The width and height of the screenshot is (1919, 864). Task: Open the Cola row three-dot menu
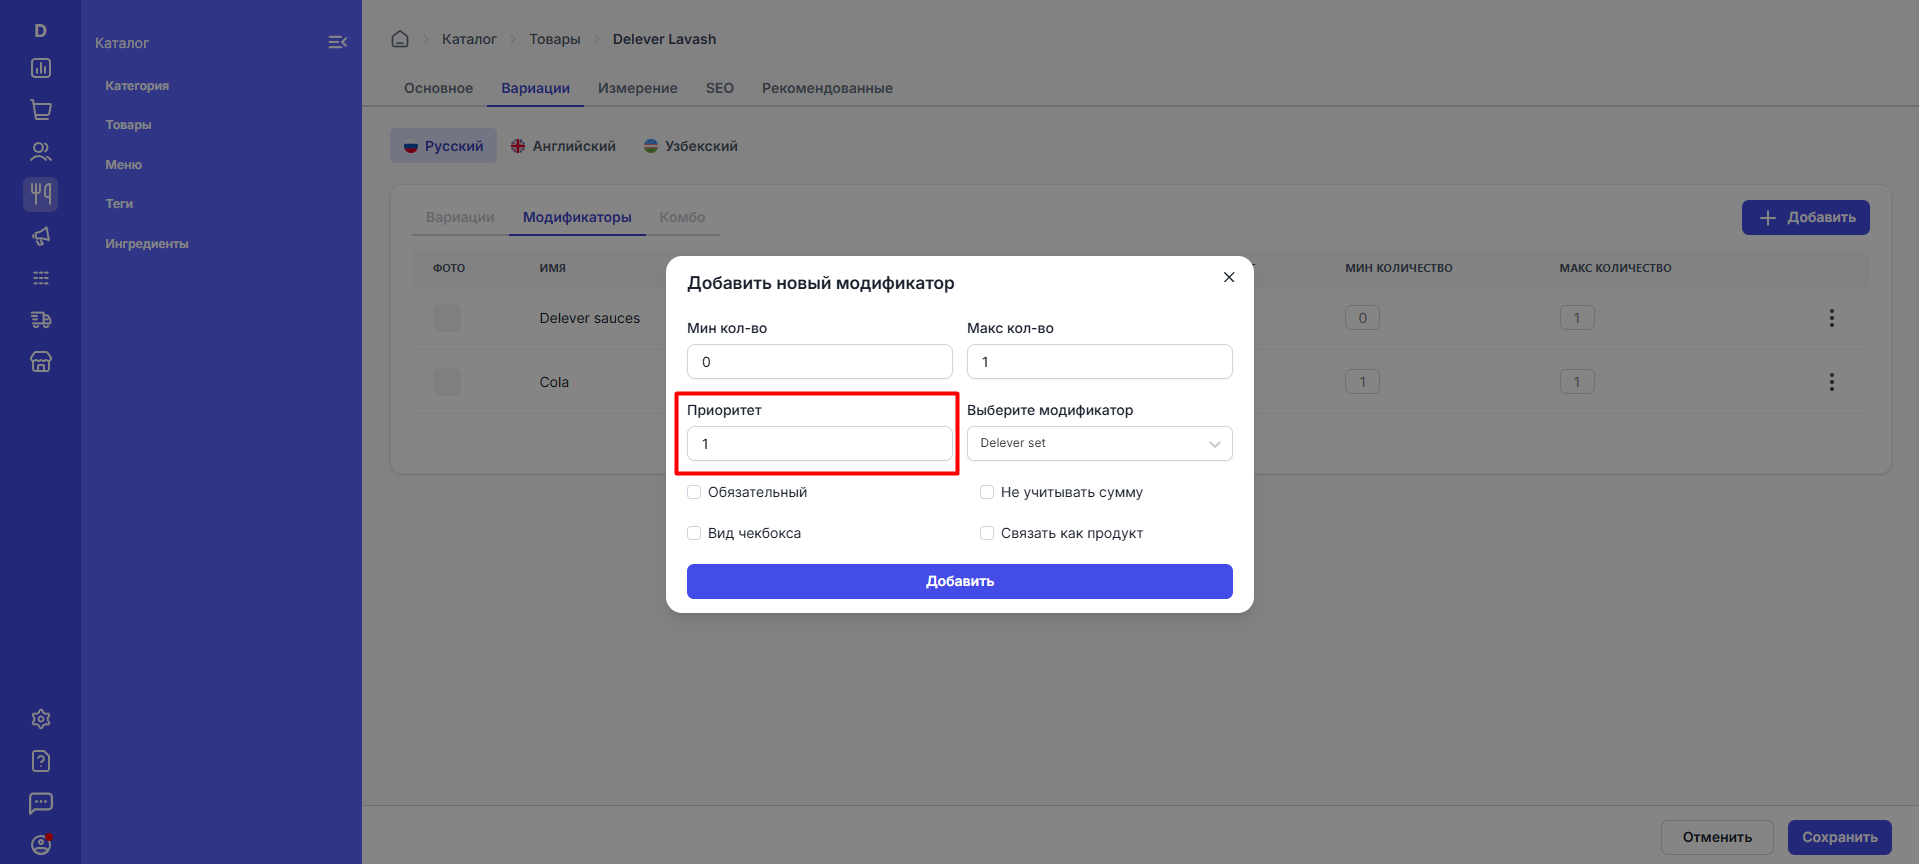click(1831, 382)
